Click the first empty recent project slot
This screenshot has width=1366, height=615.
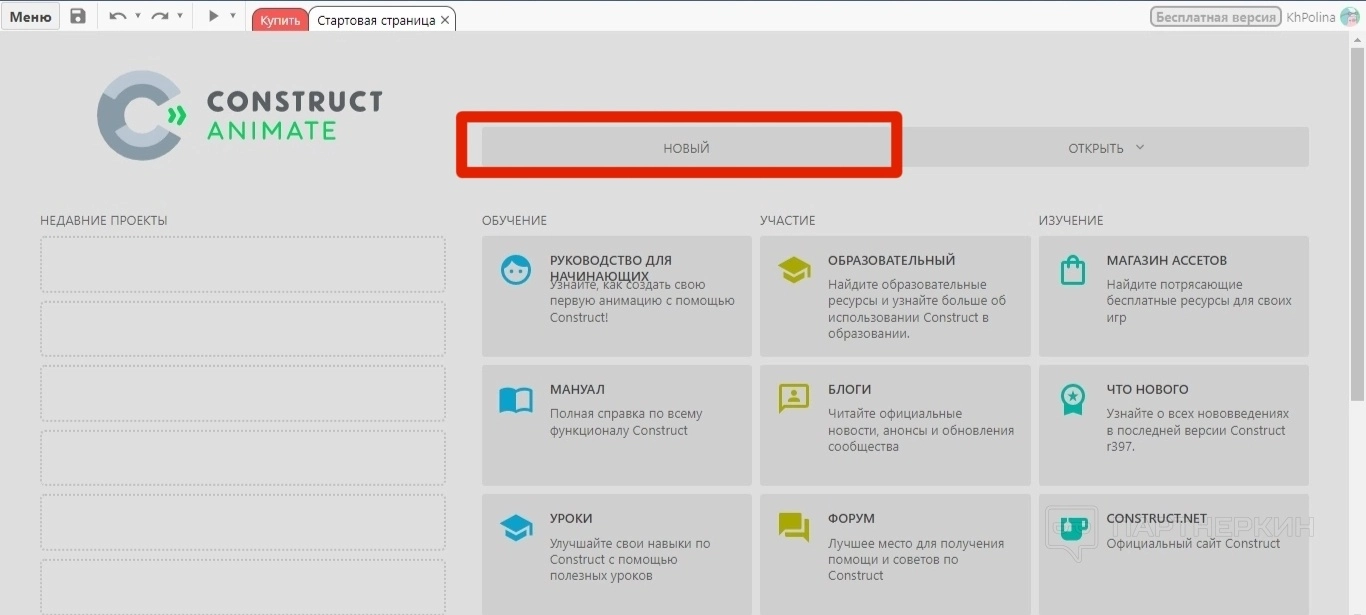[243, 264]
